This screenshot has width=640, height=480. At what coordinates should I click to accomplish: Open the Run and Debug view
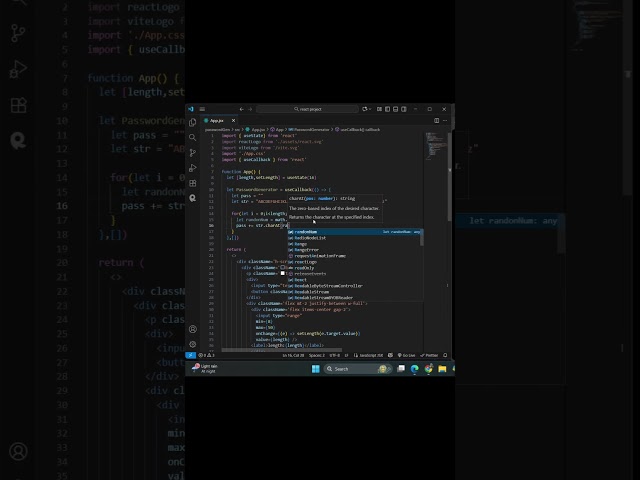[193, 168]
